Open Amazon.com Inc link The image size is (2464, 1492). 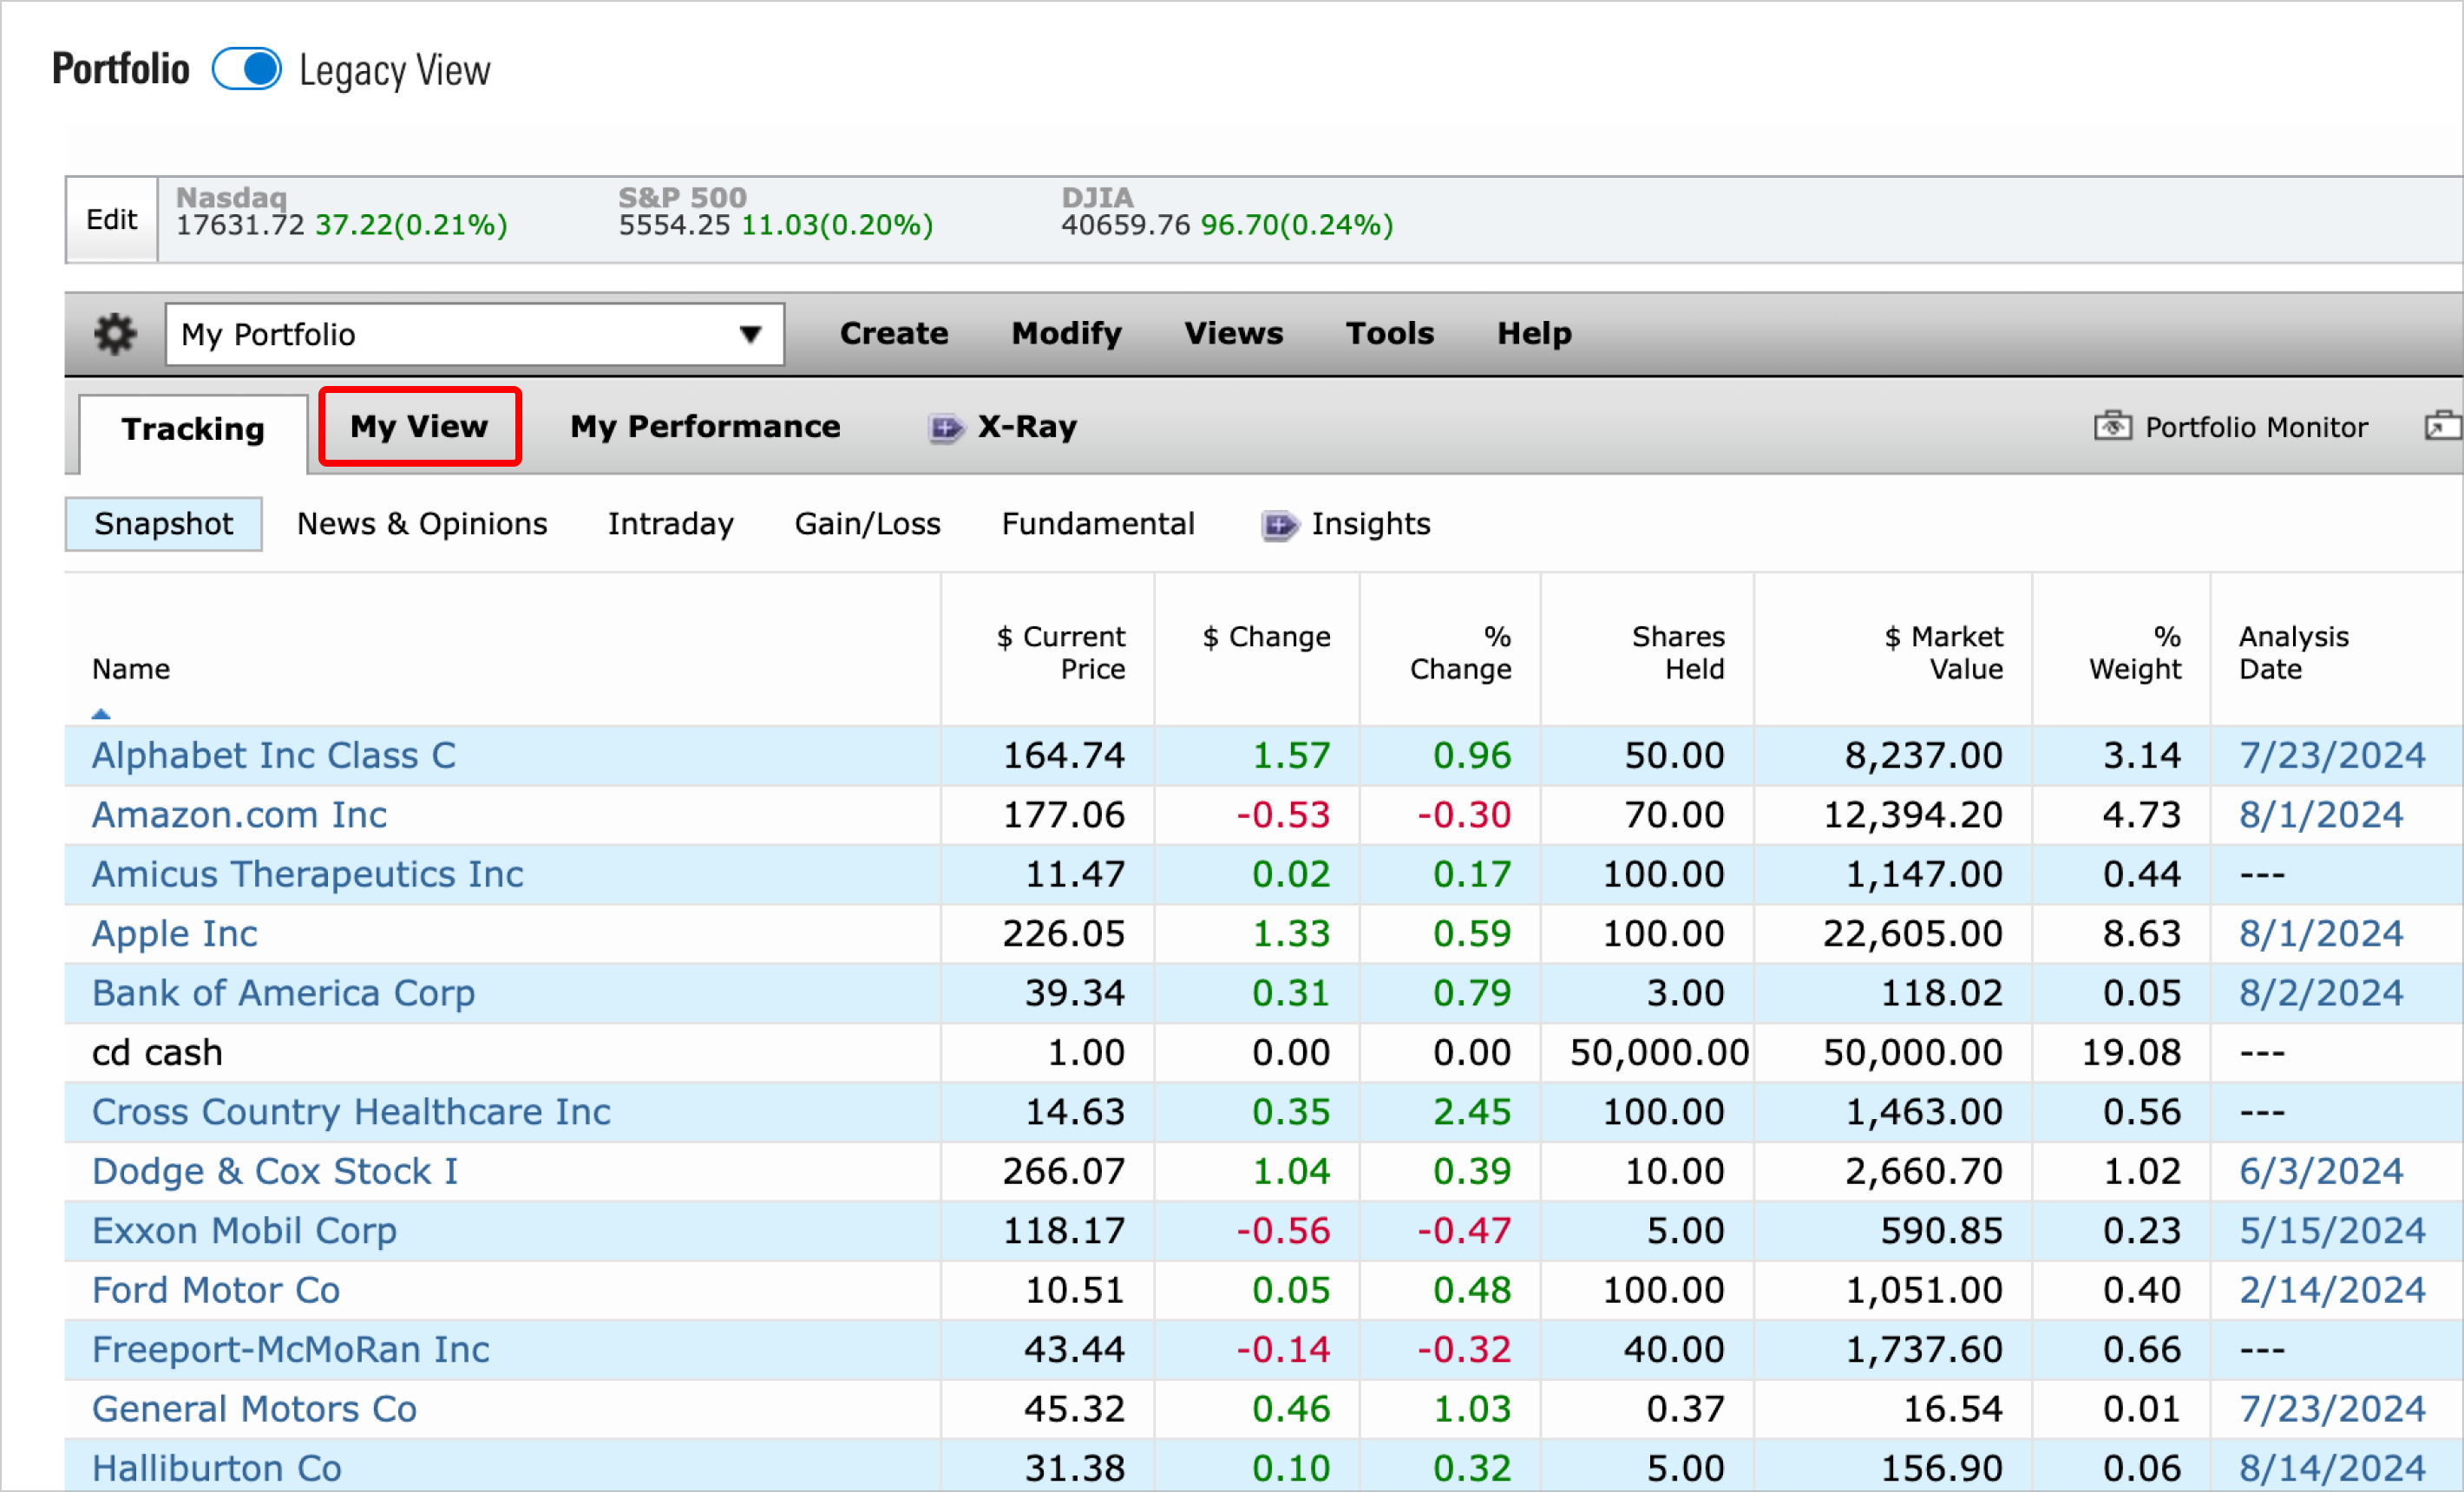(239, 815)
